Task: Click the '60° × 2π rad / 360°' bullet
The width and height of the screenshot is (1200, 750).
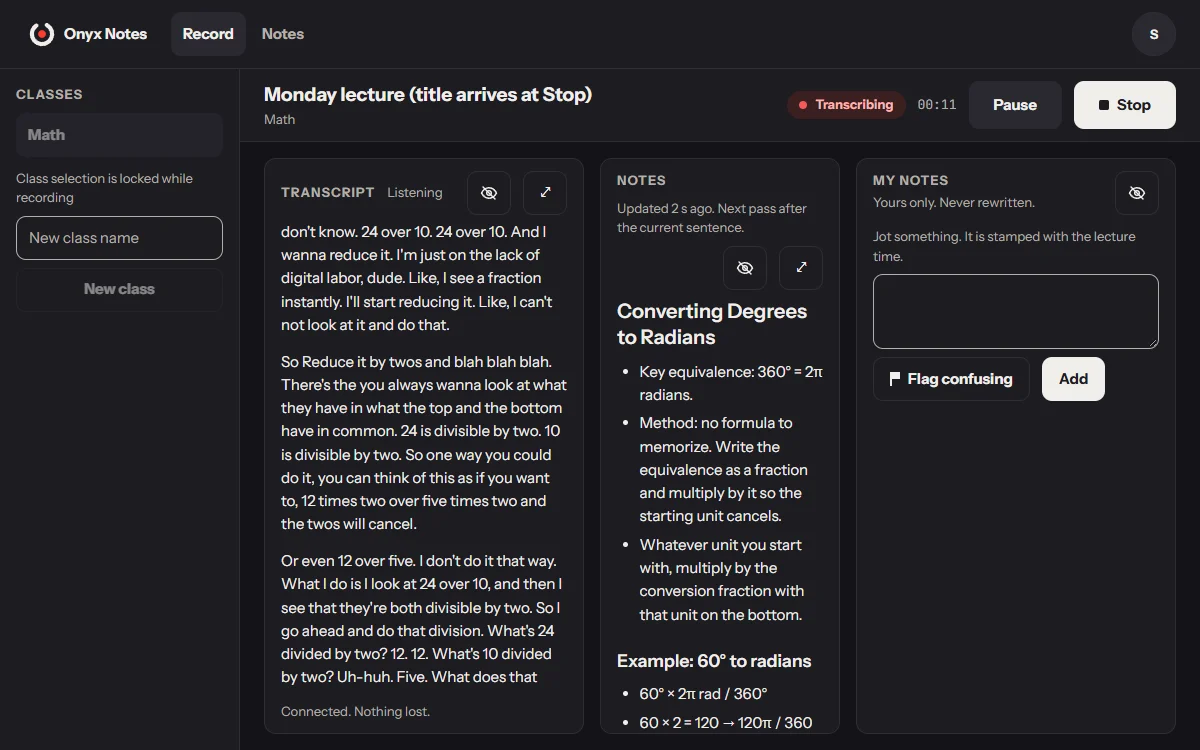Action: pos(704,694)
